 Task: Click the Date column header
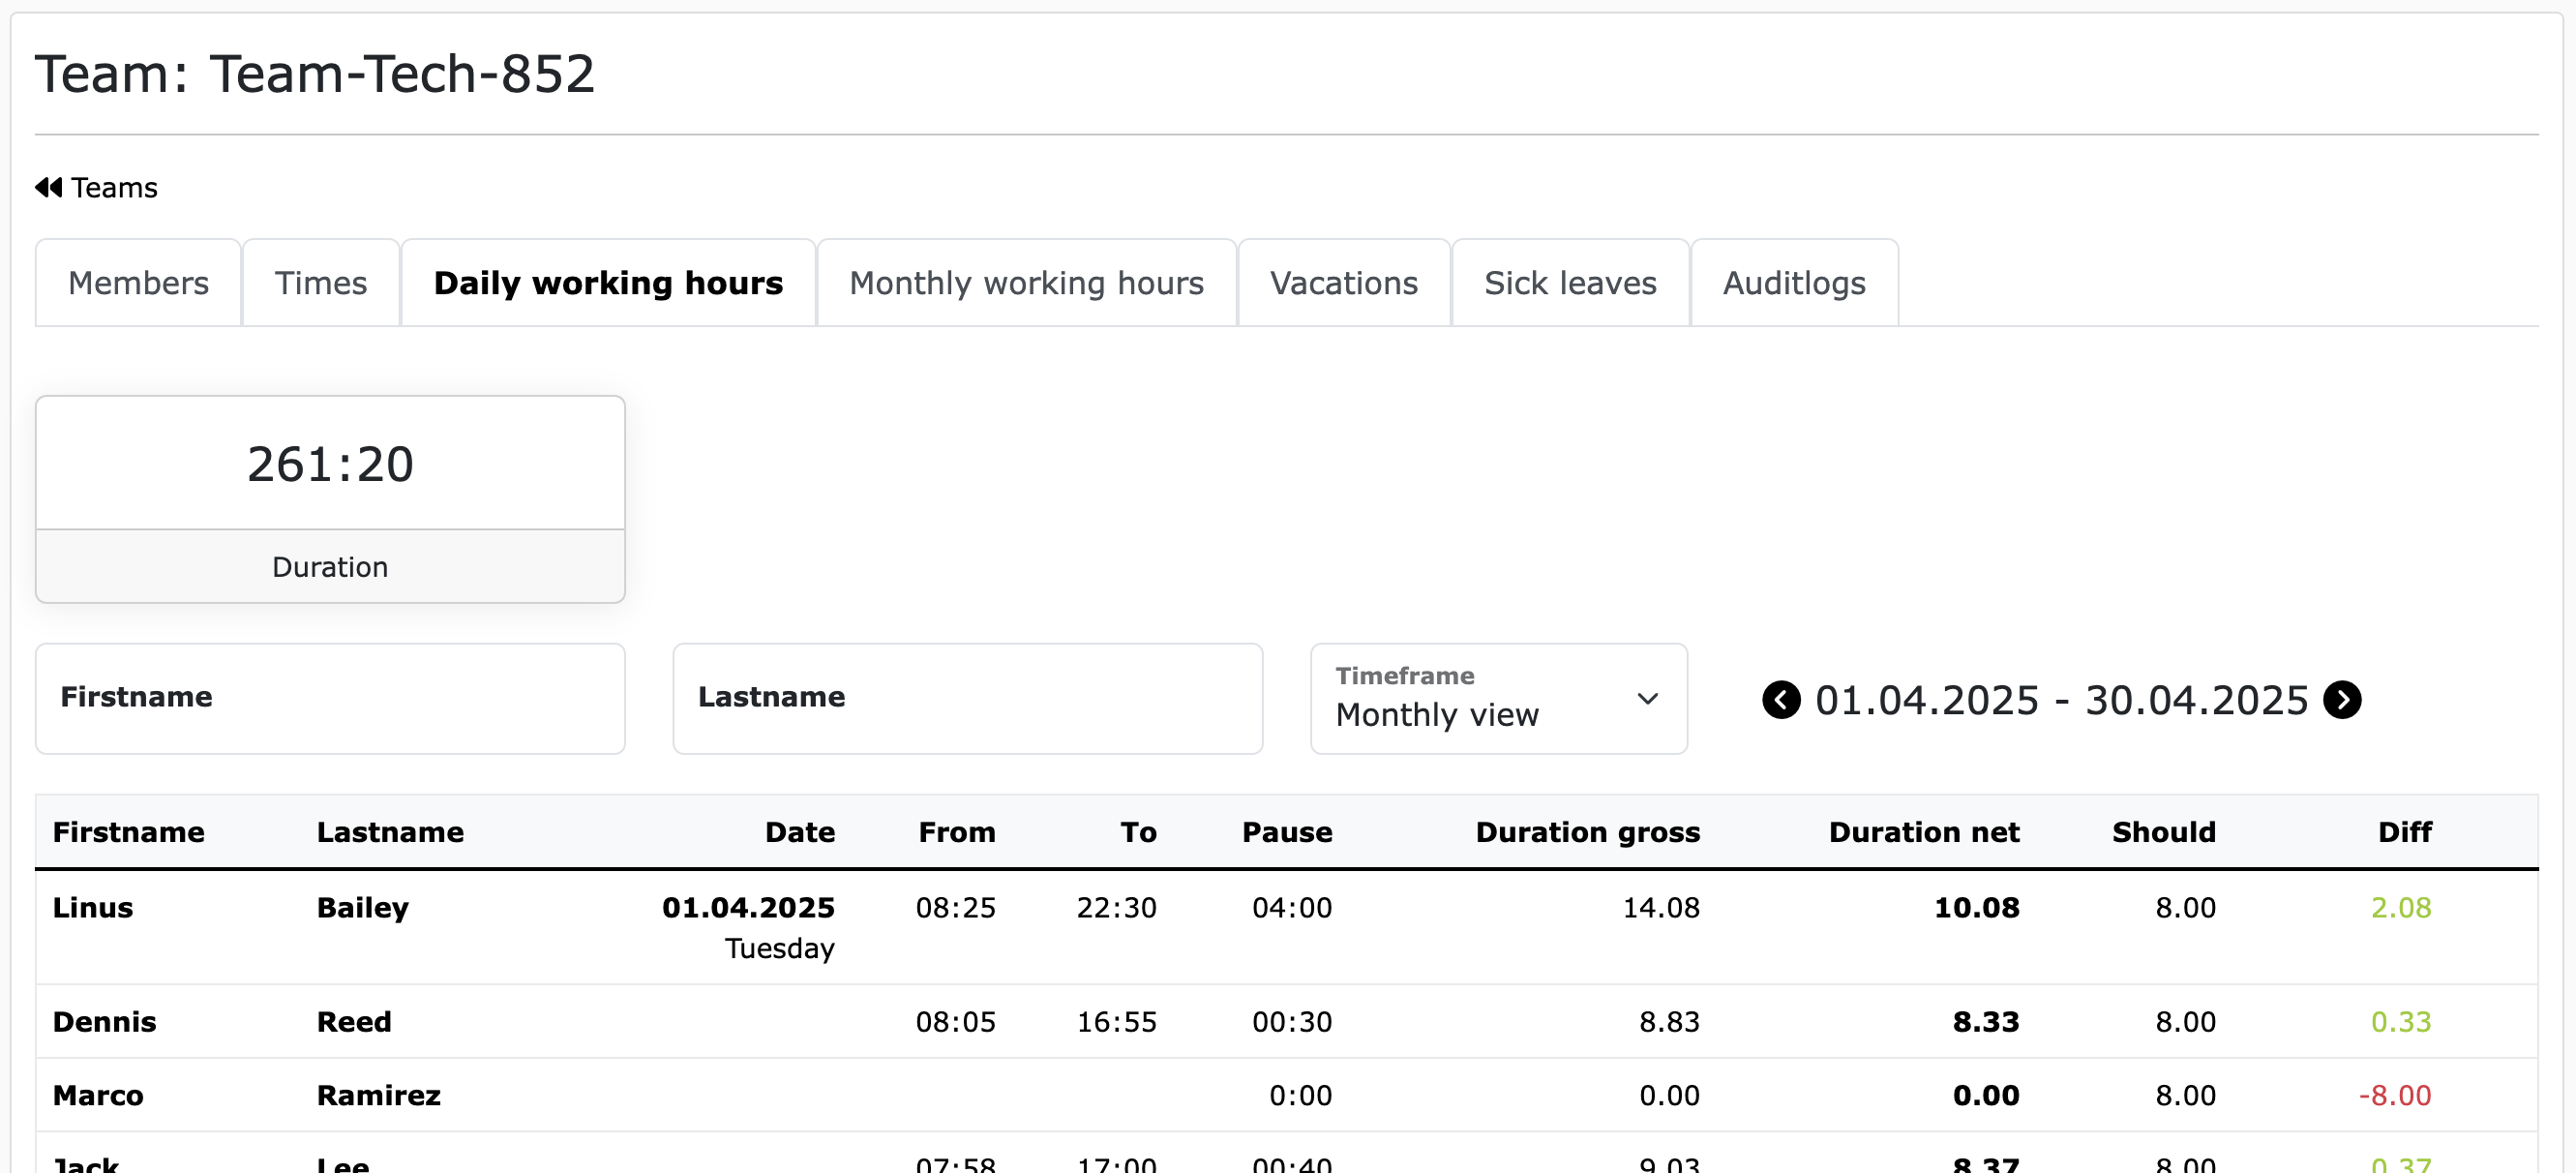(x=799, y=832)
